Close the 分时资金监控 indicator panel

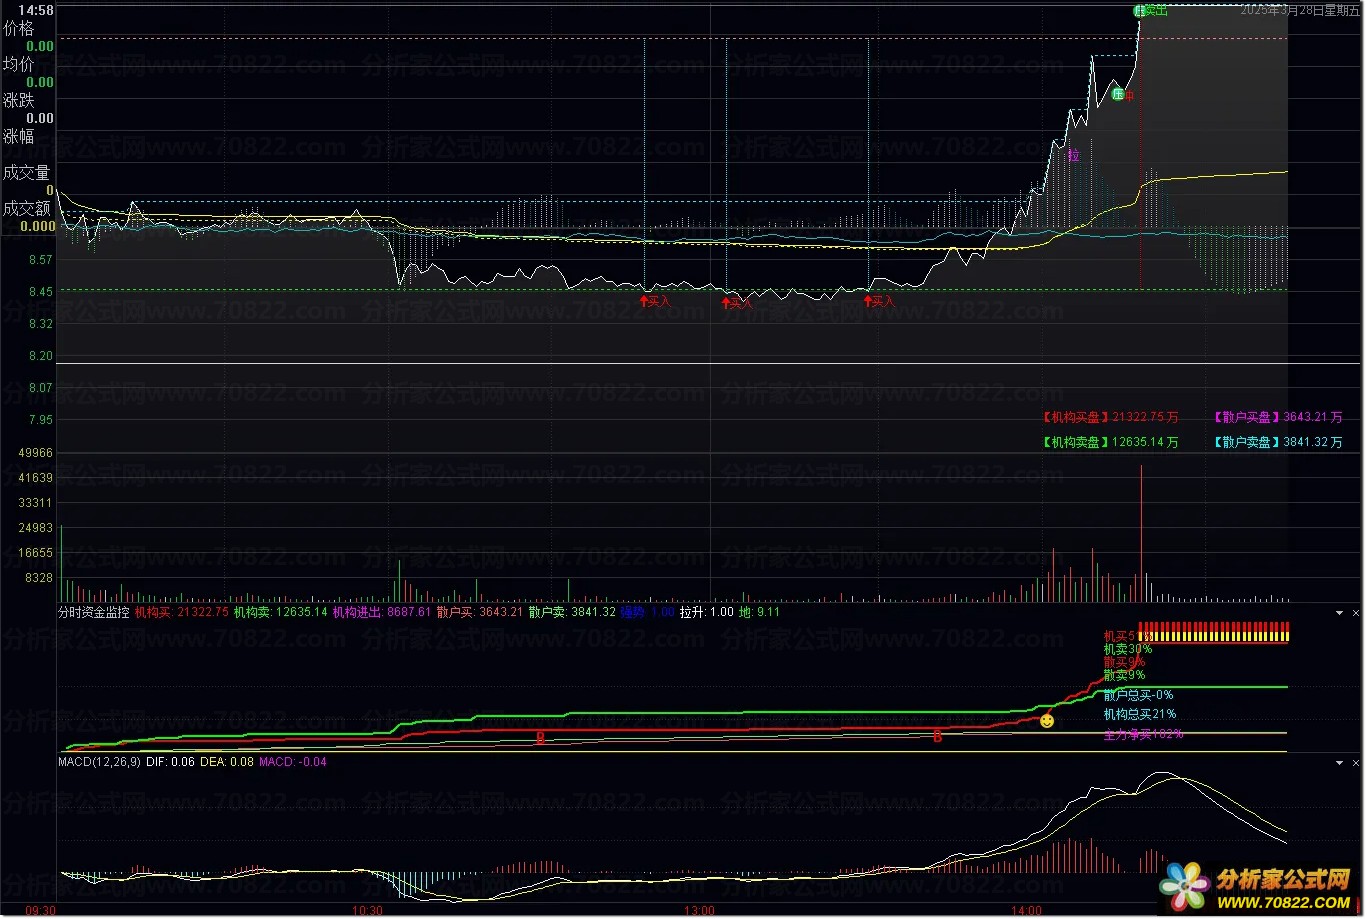click(x=1356, y=612)
